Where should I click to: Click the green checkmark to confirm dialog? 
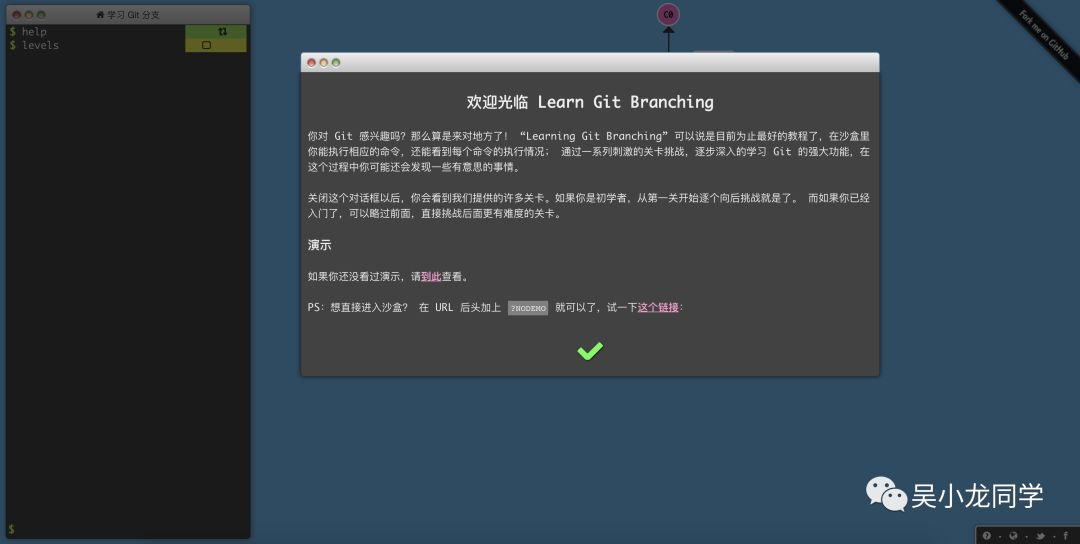coord(590,351)
